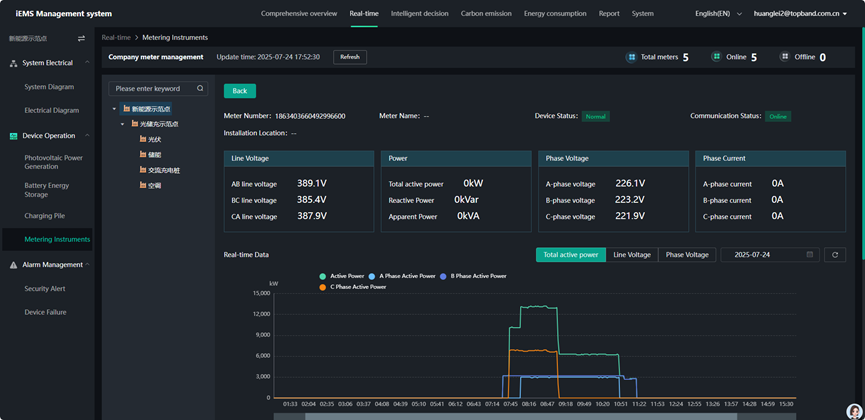Image resolution: width=865 pixels, height=420 pixels.
Task: Open Comprehensive overview tab
Action: 299,14
